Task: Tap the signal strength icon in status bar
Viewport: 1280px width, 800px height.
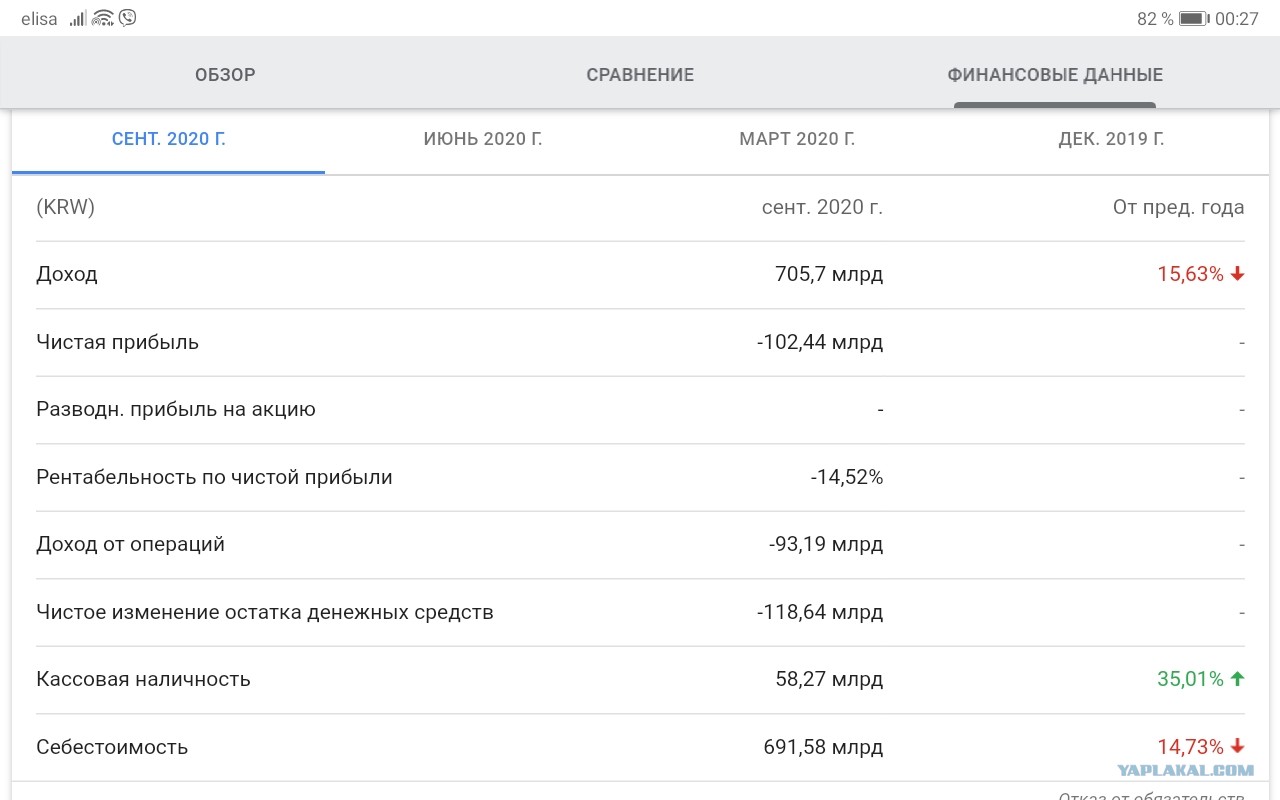Action: coord(78,18)
